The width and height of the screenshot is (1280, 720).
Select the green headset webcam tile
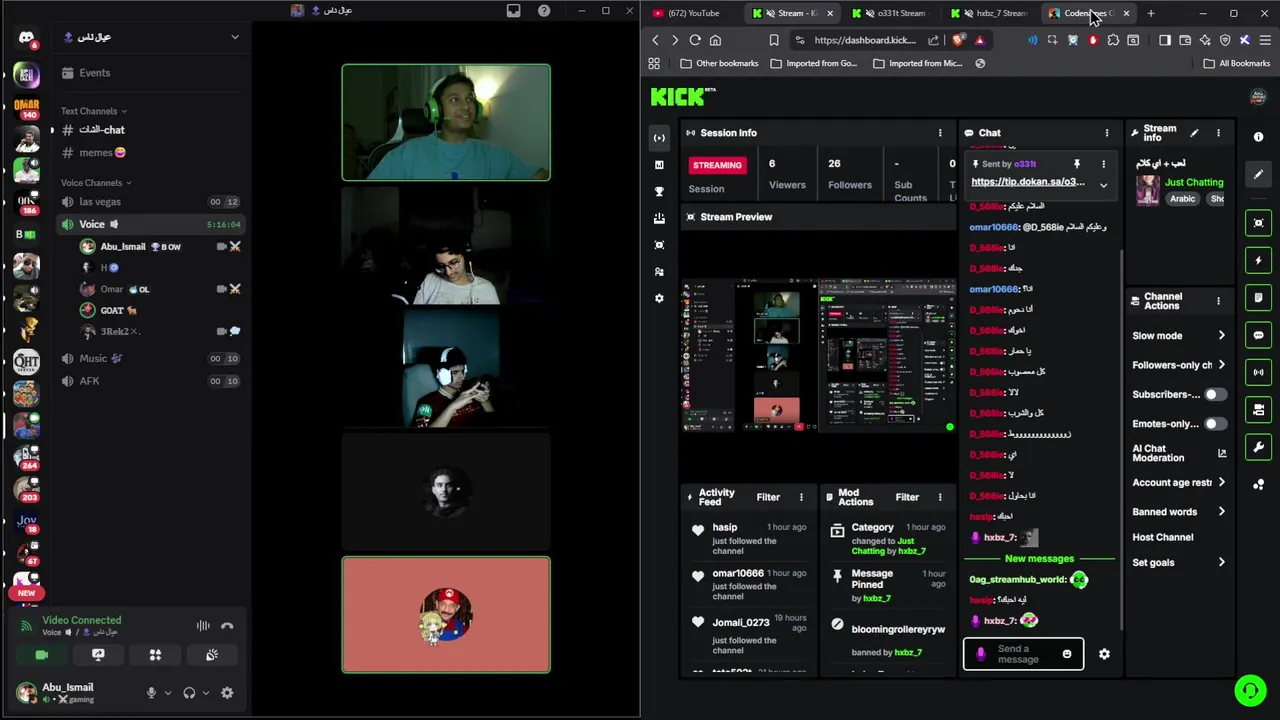point(446,123)
